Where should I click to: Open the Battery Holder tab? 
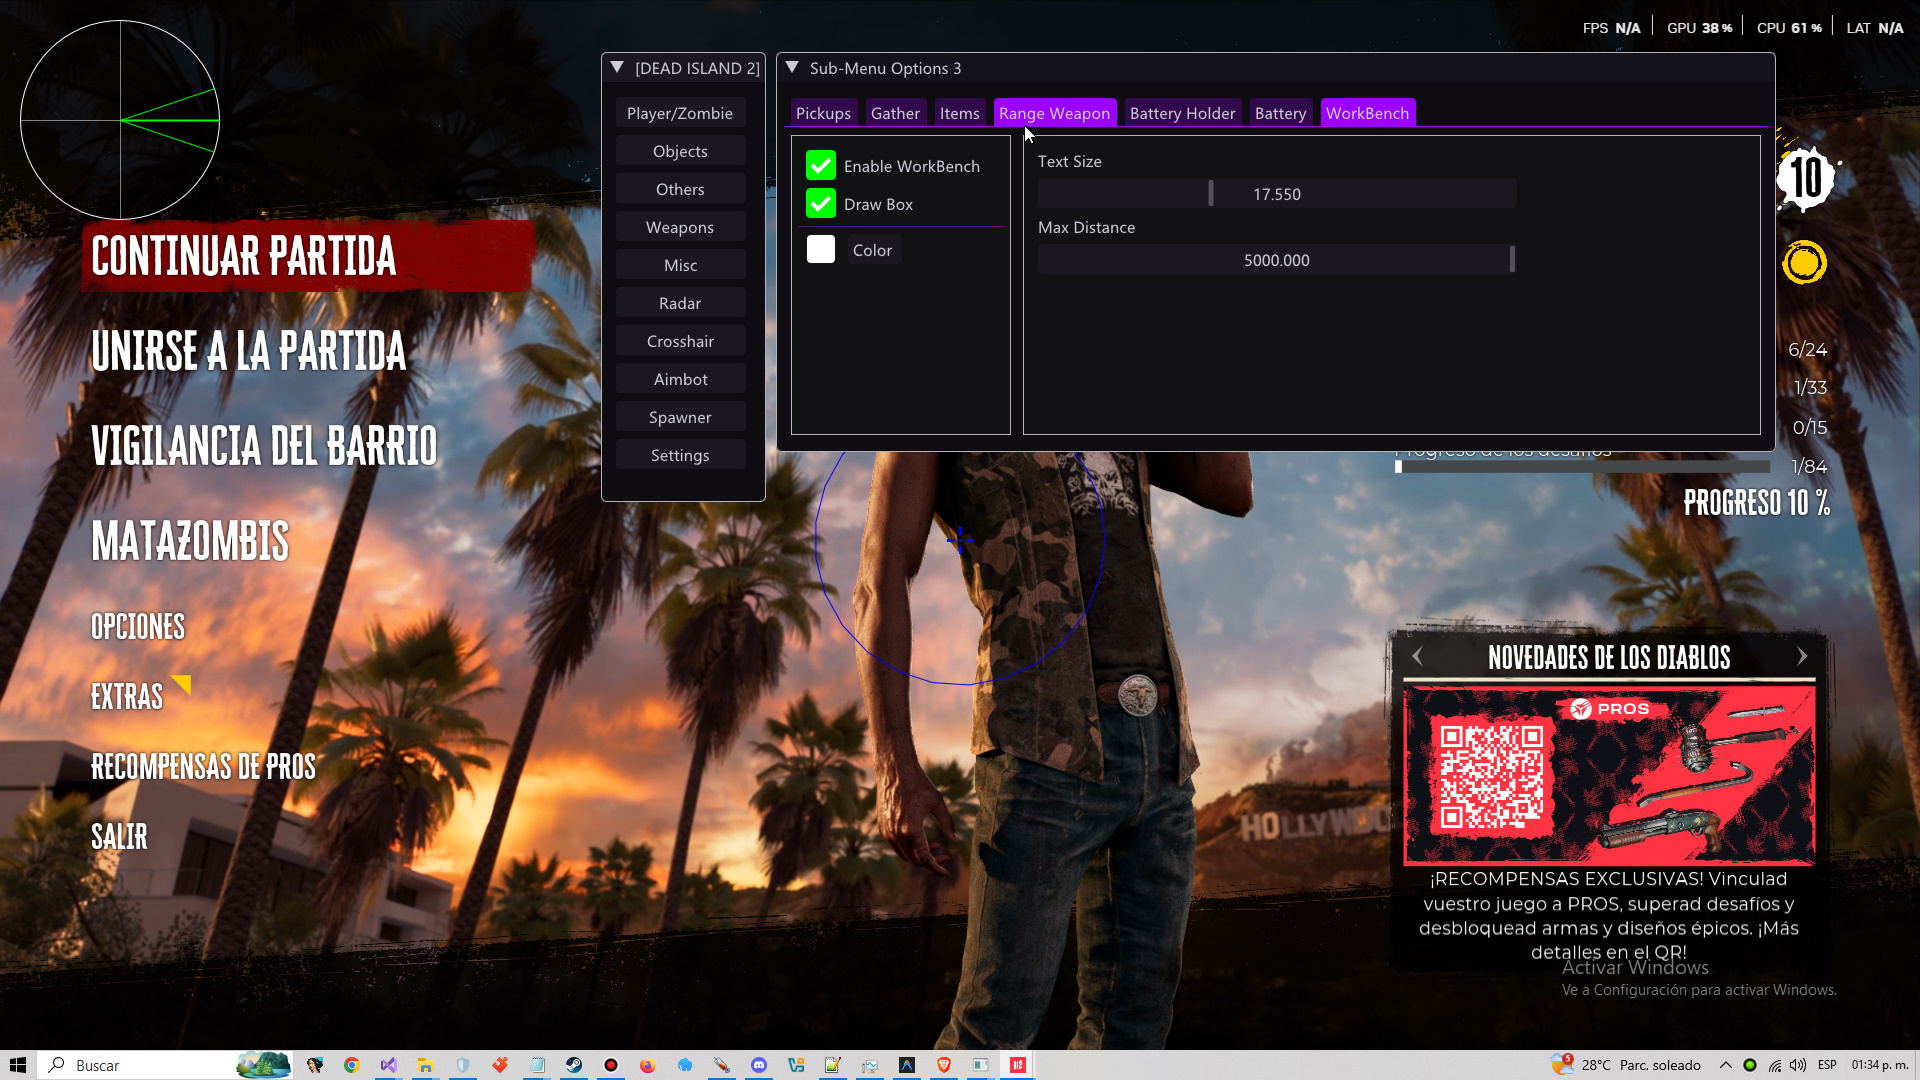[1182, 112]
